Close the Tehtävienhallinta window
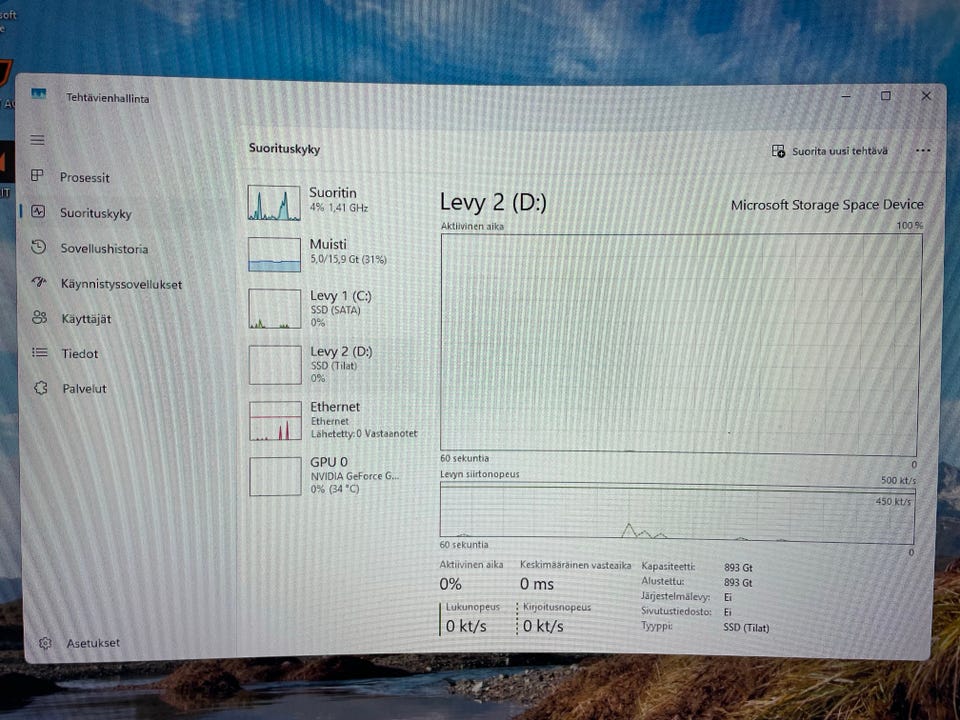The width and height of the screenshot is (960, 720). [x=926, y=96]
